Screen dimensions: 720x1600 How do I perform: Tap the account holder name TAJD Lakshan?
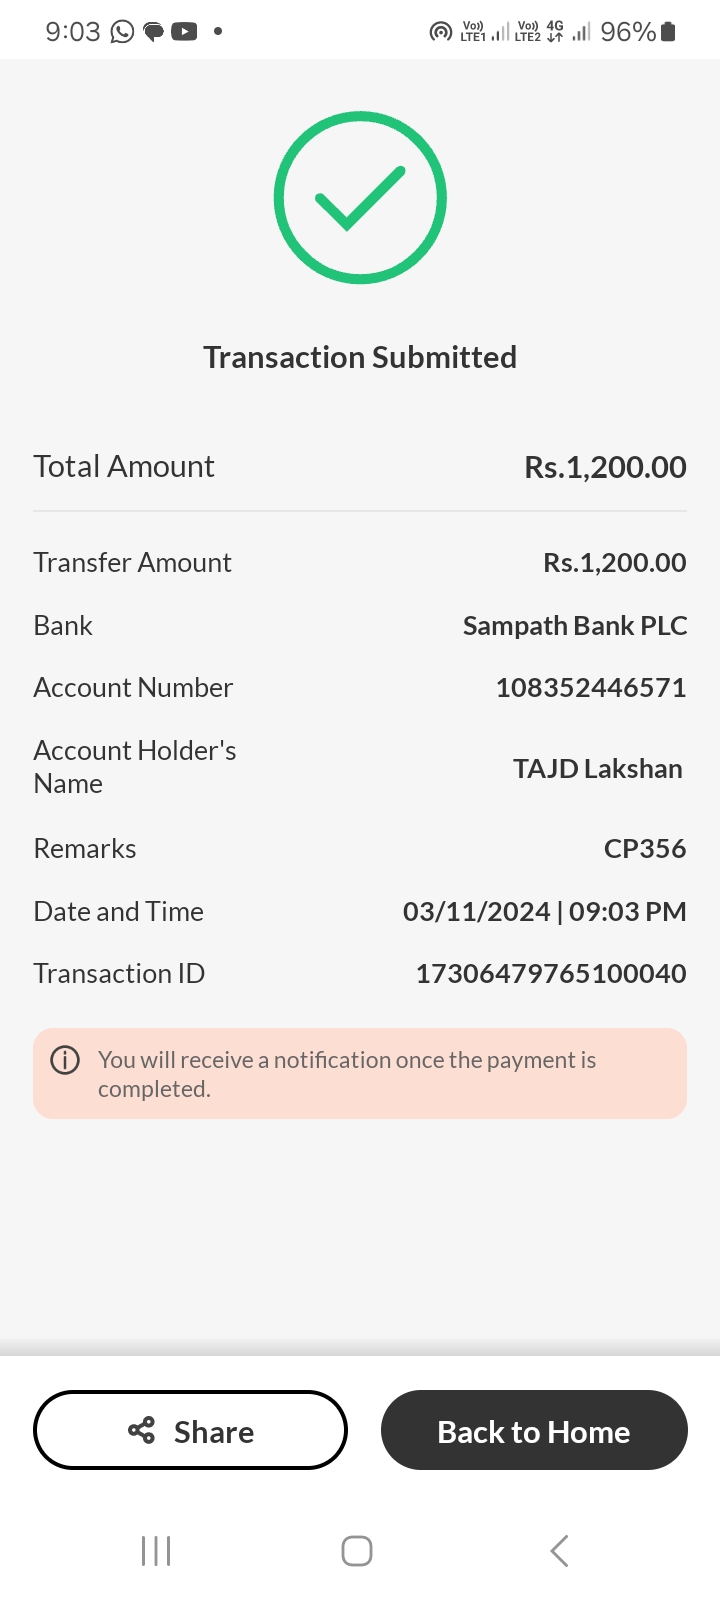597,769
